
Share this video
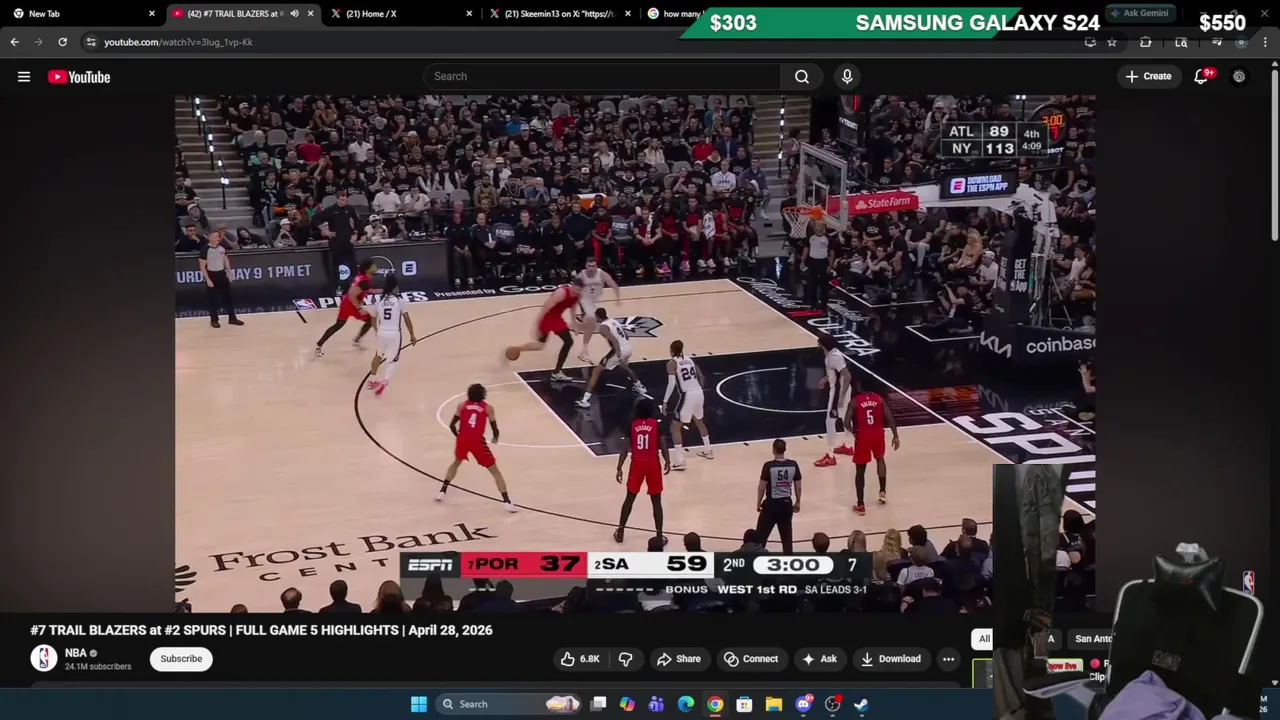(x=678, y=659)
